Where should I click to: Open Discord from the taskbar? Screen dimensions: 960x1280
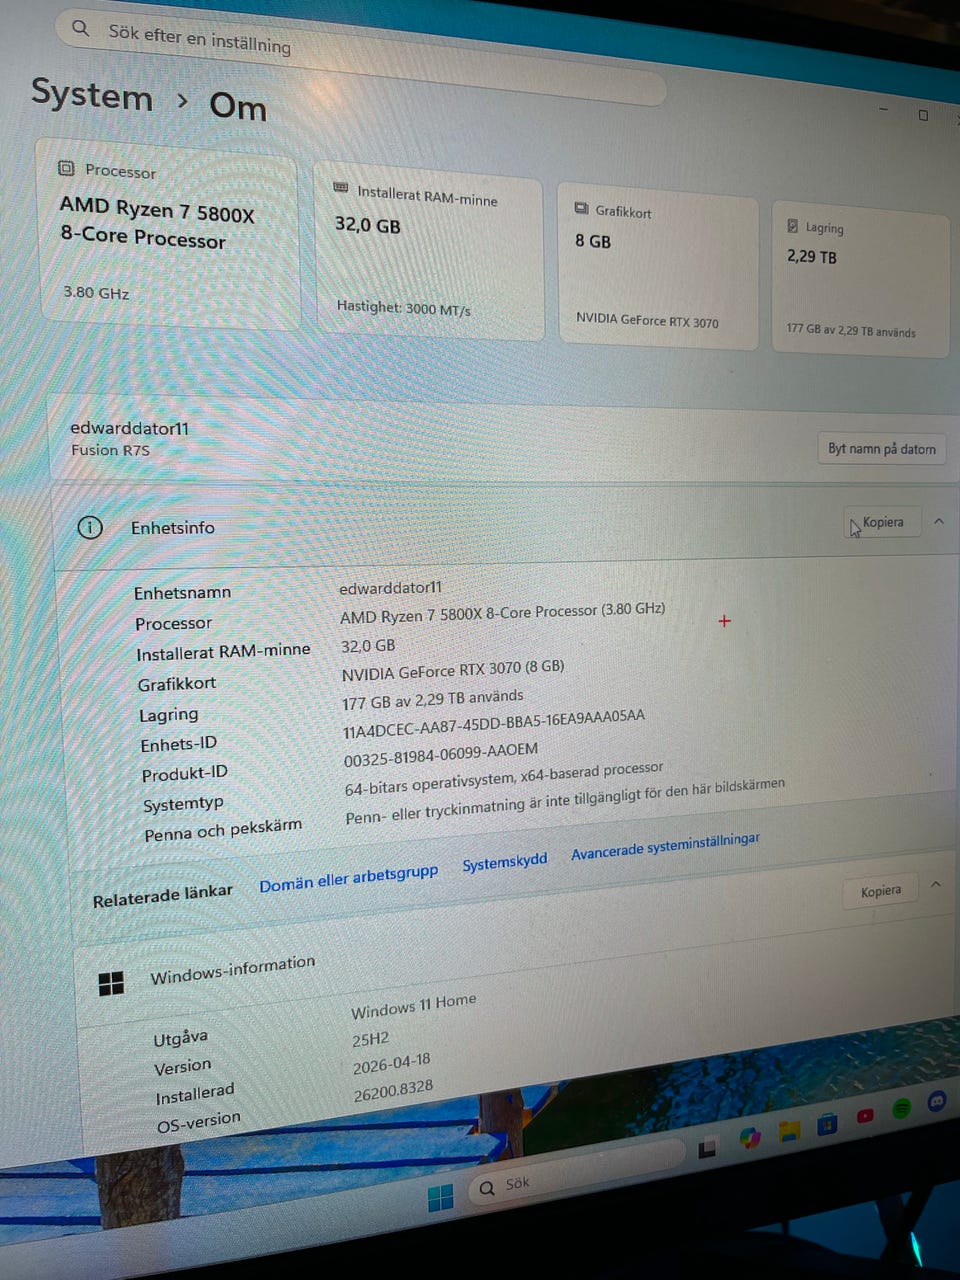click(937, 1101)
